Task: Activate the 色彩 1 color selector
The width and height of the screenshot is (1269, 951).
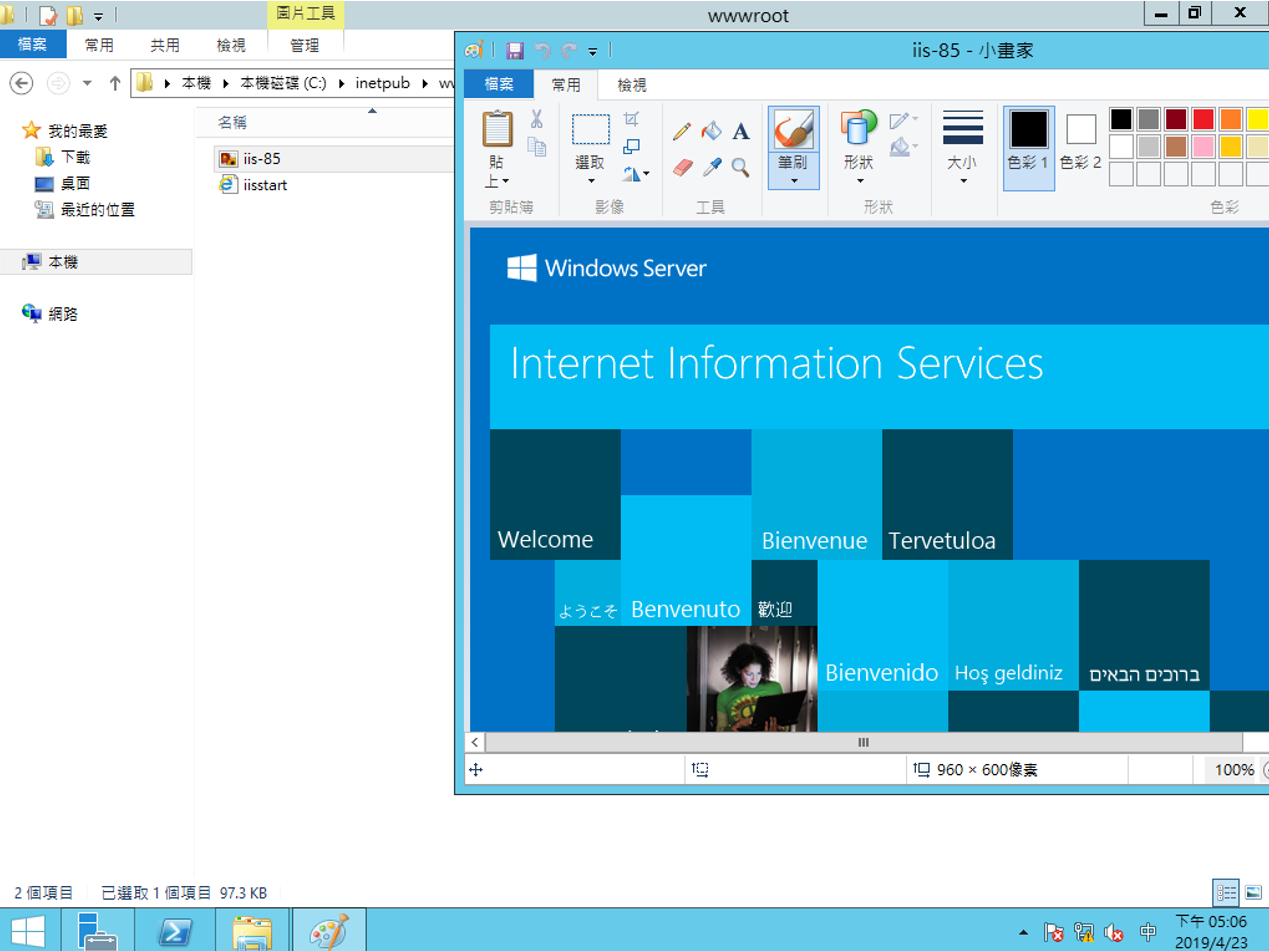Action: coord(1028,148)
